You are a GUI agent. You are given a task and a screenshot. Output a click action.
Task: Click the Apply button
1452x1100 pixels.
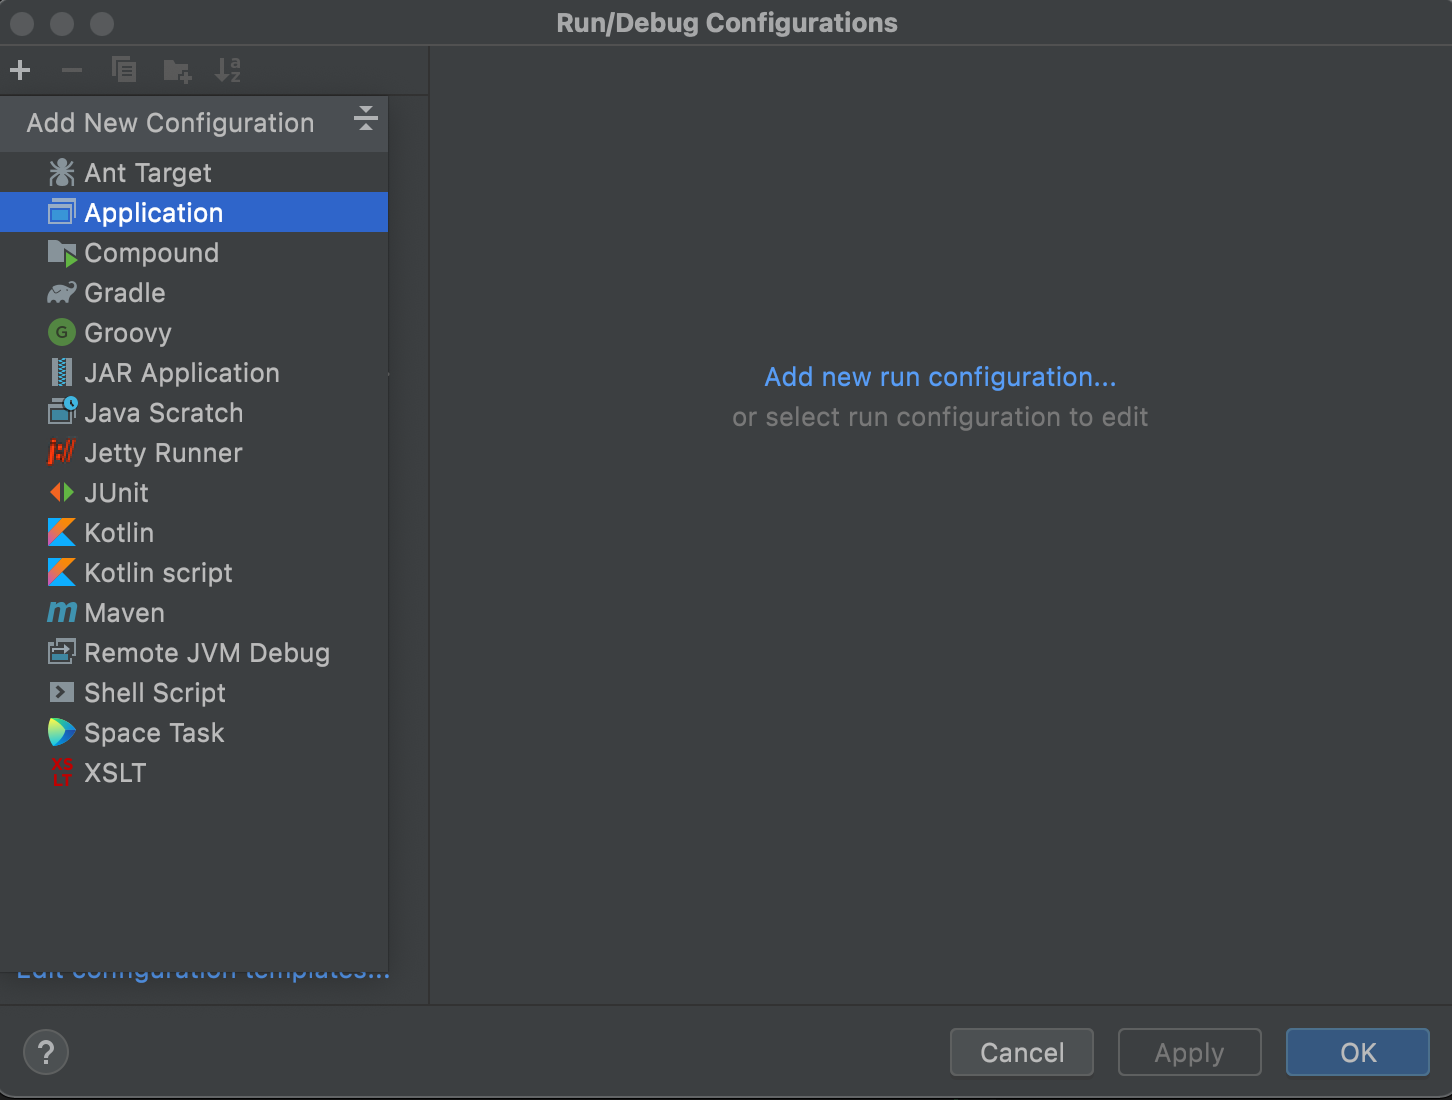point(1190,1052)
